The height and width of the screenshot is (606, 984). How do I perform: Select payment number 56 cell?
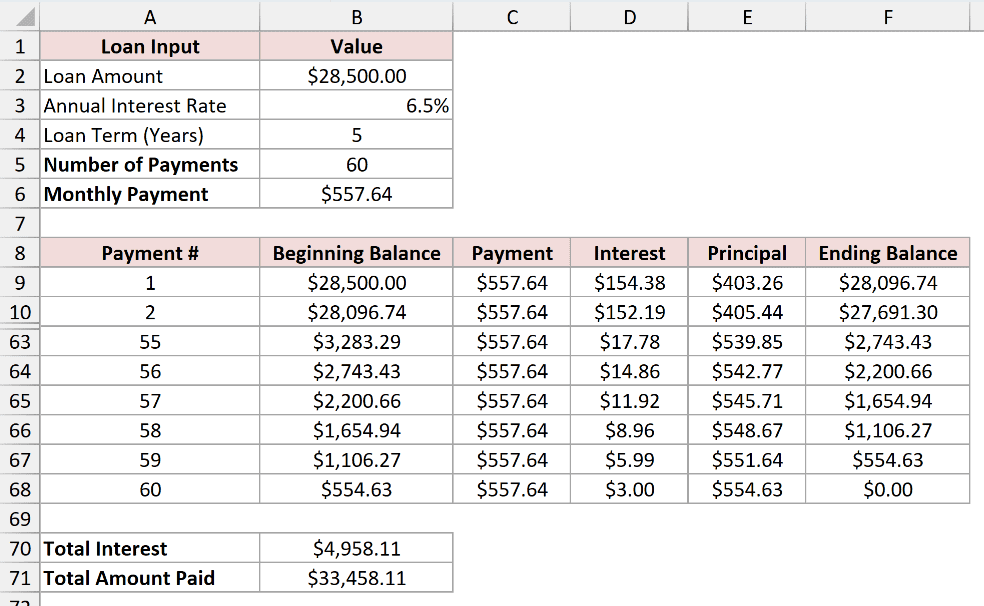149,371
